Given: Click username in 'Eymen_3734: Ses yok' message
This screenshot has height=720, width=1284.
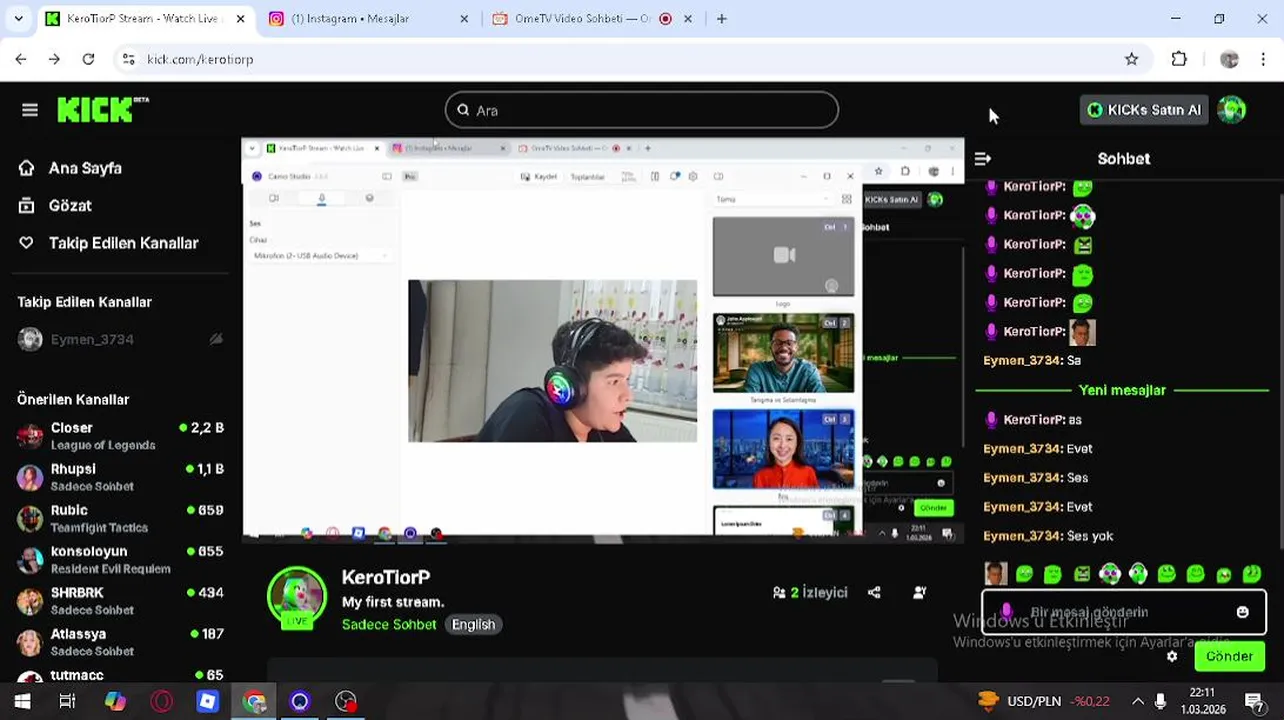Looking at the screenshot, I should 1022,536.
